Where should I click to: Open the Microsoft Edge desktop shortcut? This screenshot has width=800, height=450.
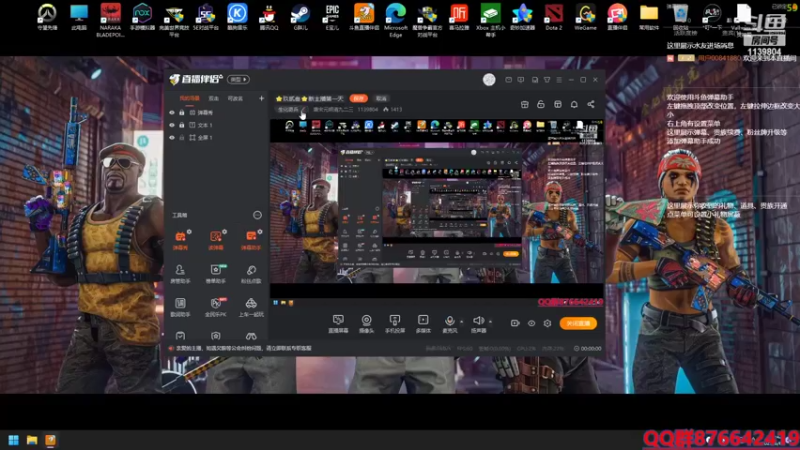pos(396,19)
